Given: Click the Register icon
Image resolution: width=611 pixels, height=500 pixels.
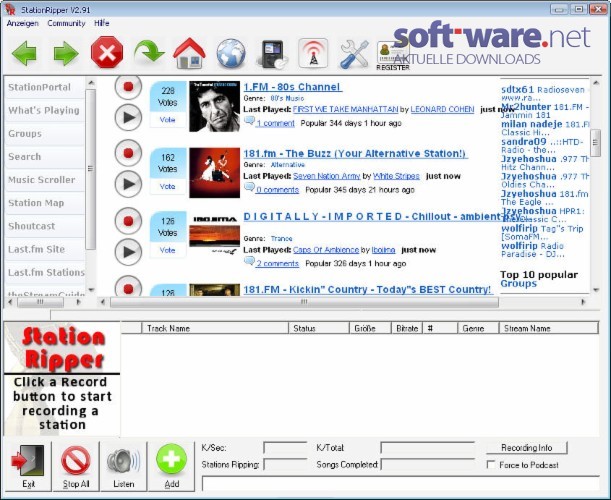Looking at the screenshot, I should (393, 56).
